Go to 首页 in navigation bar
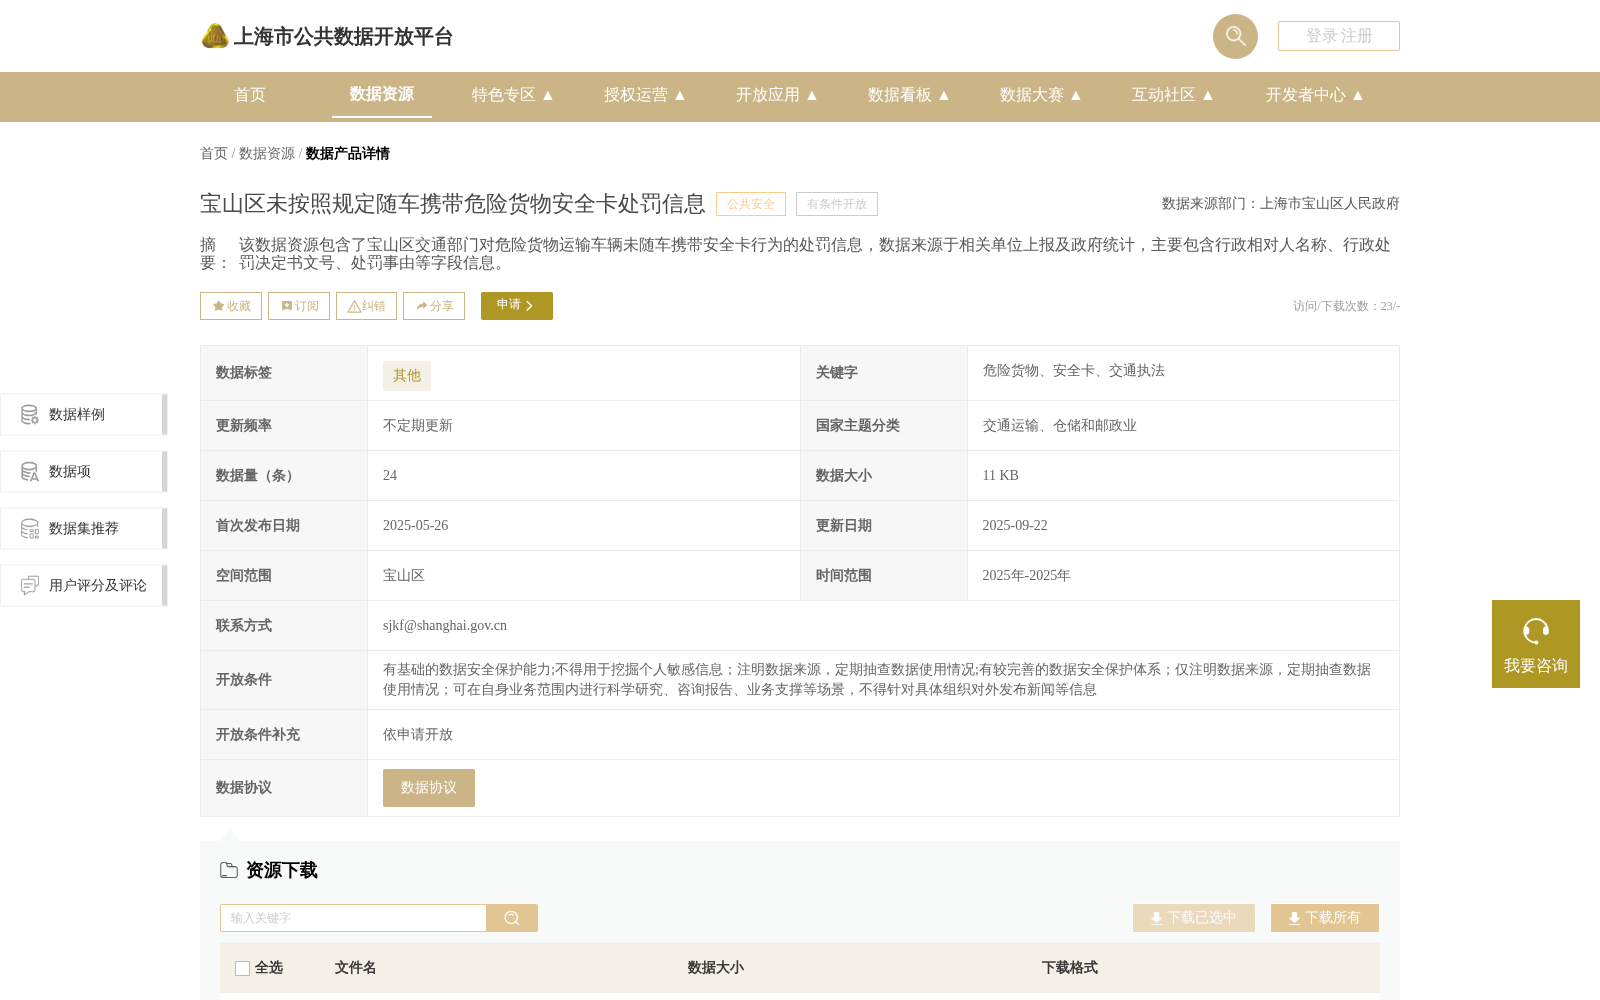This screenshot has width=1600, height=1000. (250, 95)
